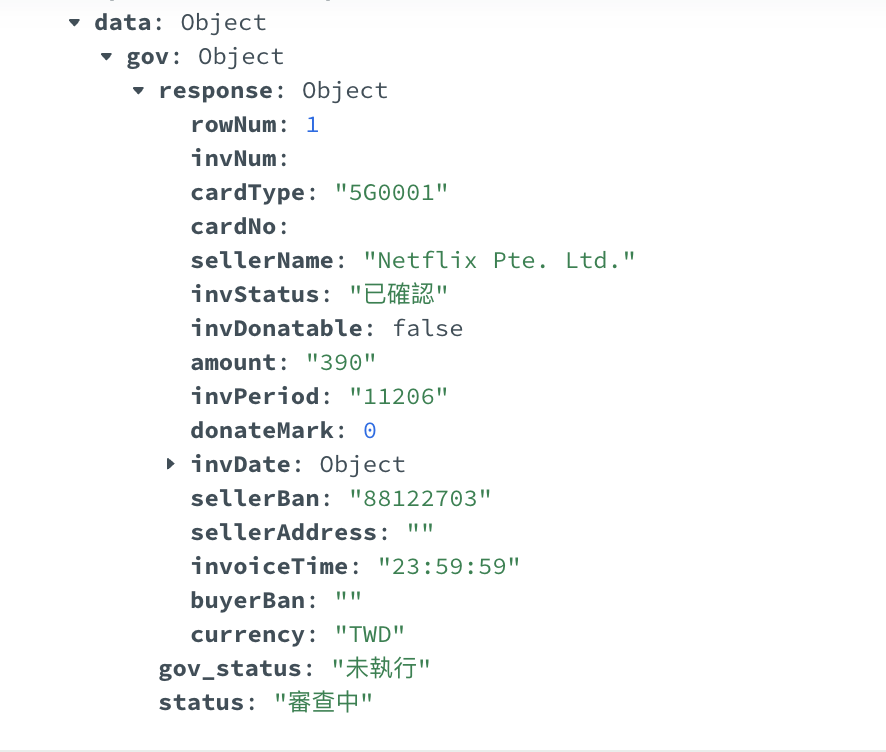Click the invNum key label
The width and height of the screenshot is (886, 752).
(x=240, y=159)
